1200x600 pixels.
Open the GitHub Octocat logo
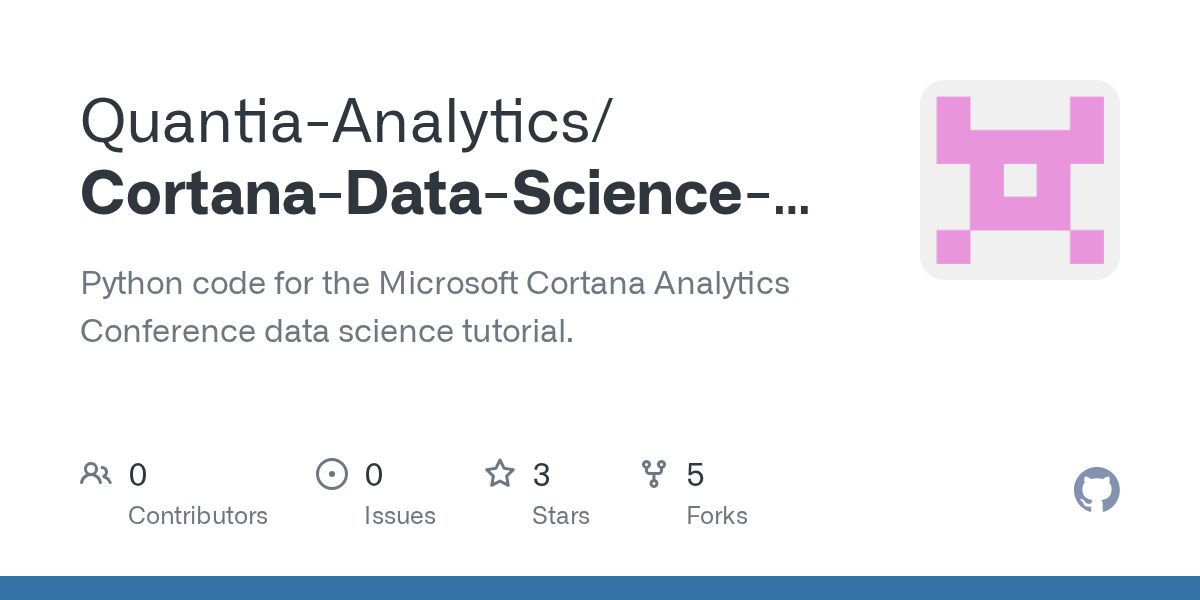coord(1096,490)
